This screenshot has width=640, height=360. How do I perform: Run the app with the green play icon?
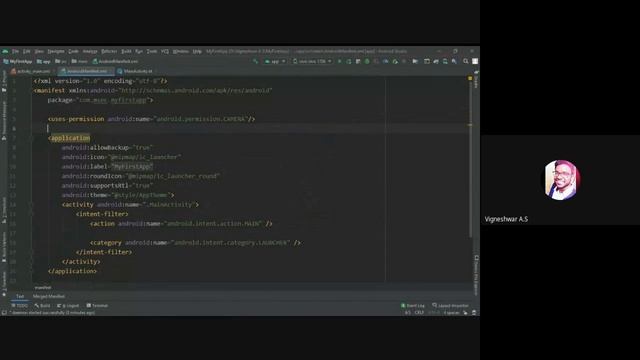[339, 61]
